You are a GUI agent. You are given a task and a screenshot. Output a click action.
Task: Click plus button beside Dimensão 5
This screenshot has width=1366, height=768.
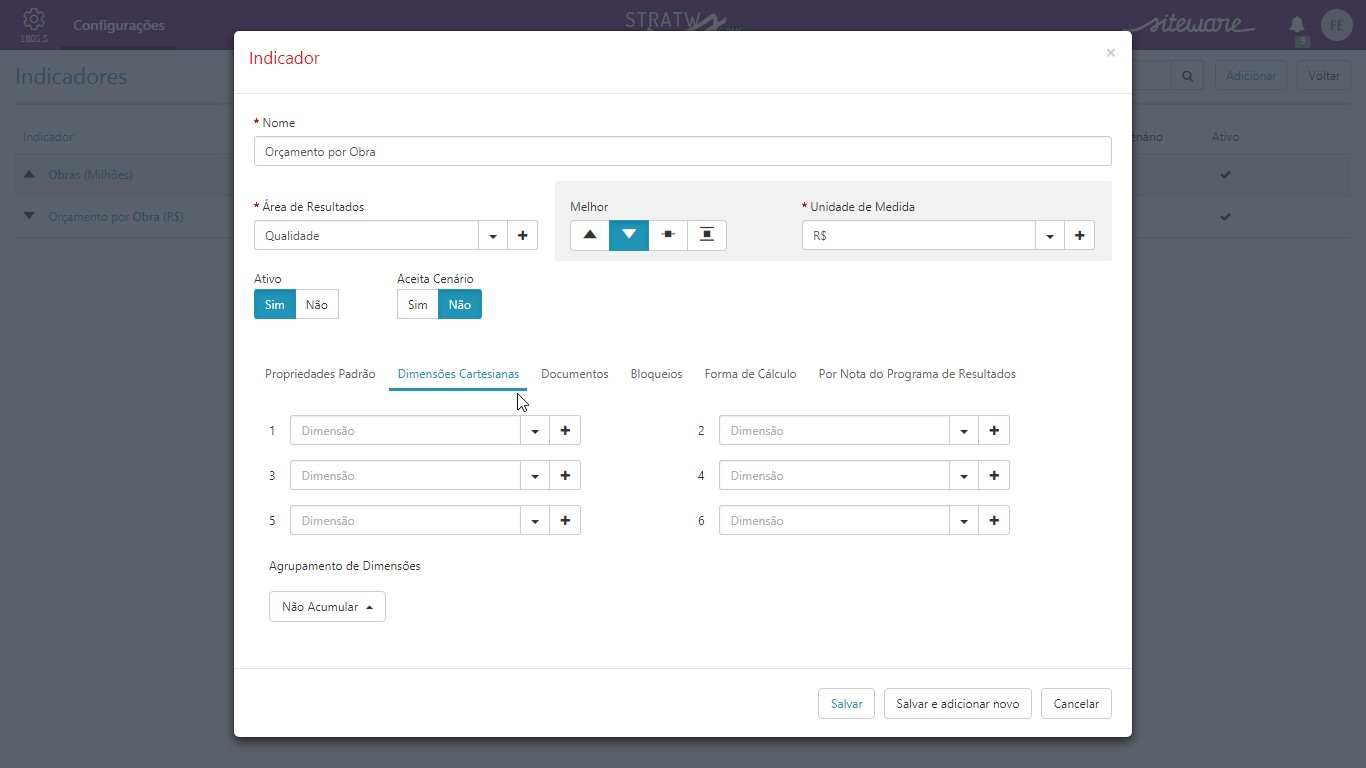pyautogui.click(x=565, y=521)
